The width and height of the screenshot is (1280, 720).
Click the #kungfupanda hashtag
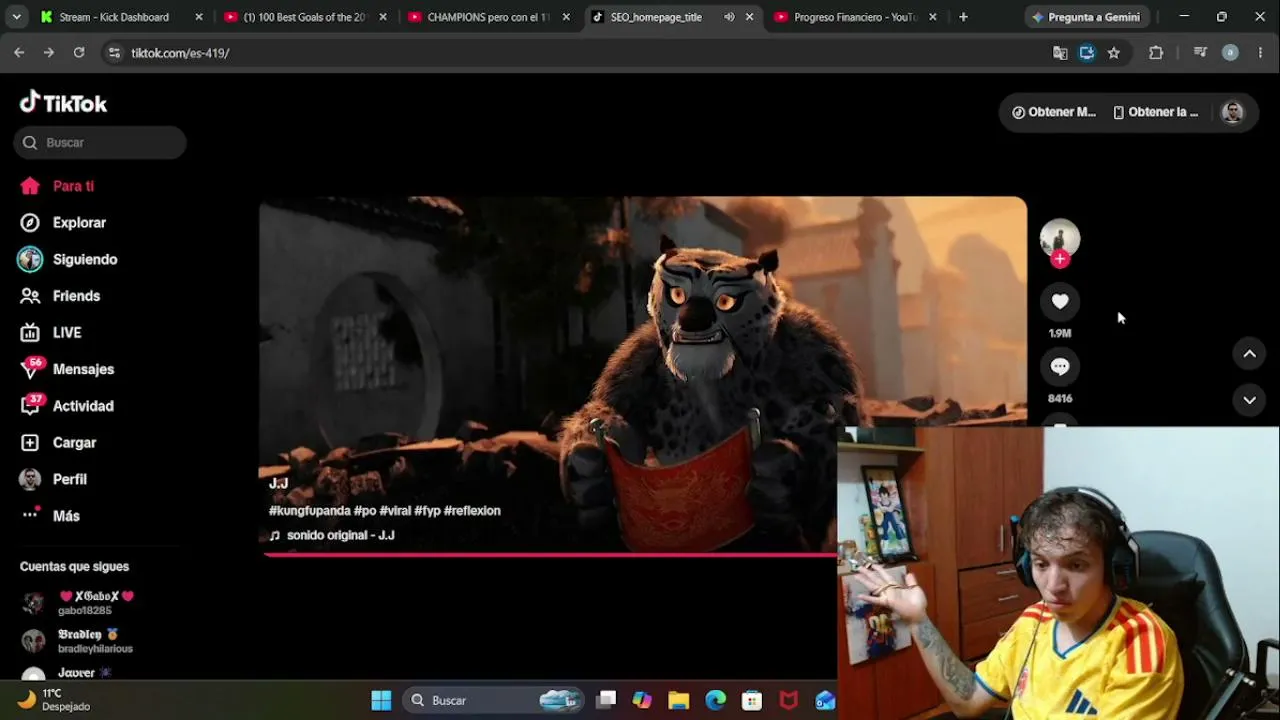coord(309,511)
